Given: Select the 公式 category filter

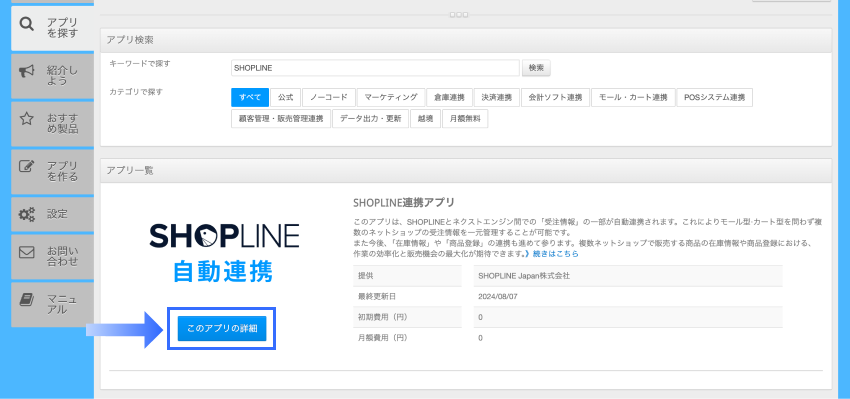Looking at the screenshot, I should click(x=286, y=98).
